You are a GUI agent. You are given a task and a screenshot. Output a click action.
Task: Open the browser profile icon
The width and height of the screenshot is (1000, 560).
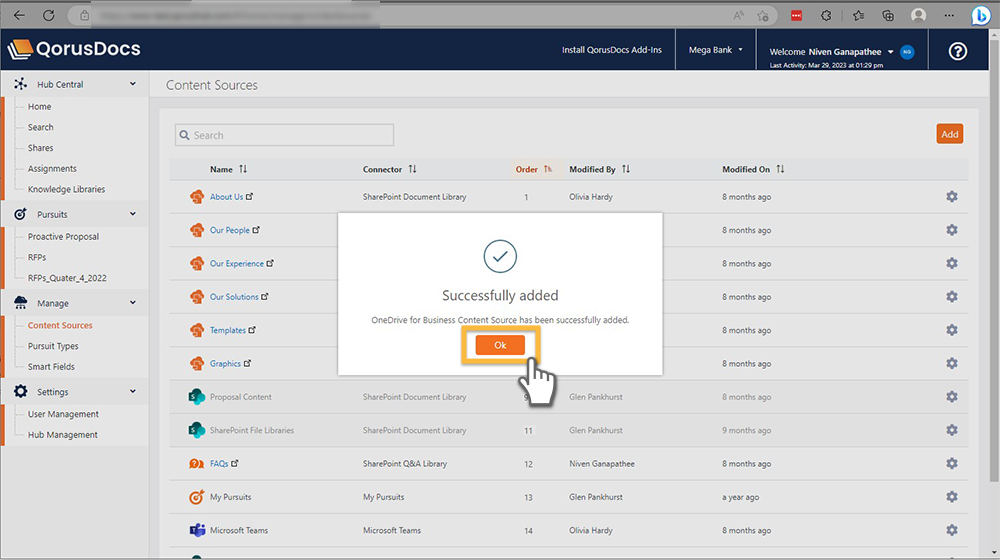click(918, 15)
